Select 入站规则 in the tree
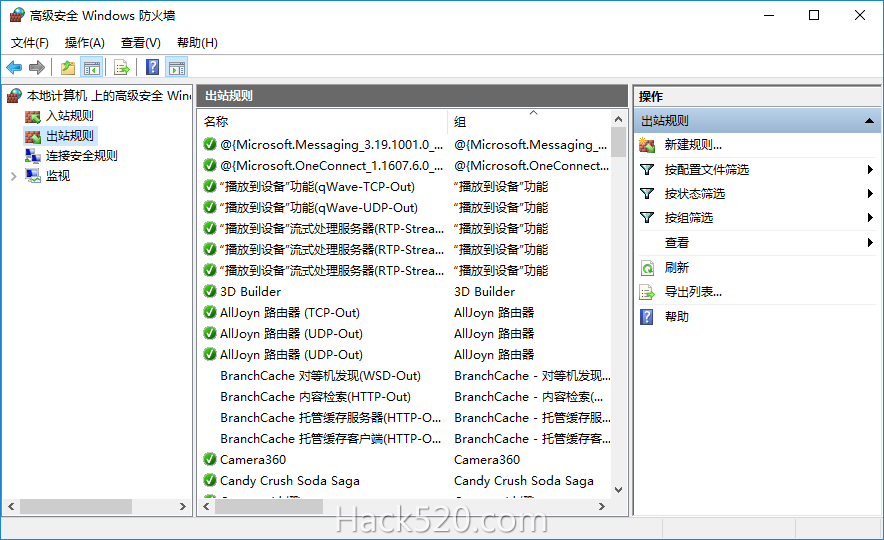 (x=69, y=116)
